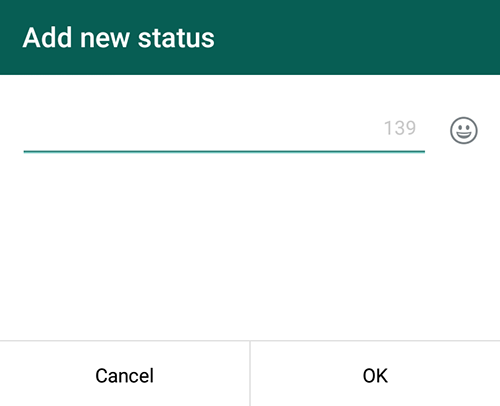Tap the smiley face beside the counter
This screenshot has height=406, width=500.
point(464,130)
